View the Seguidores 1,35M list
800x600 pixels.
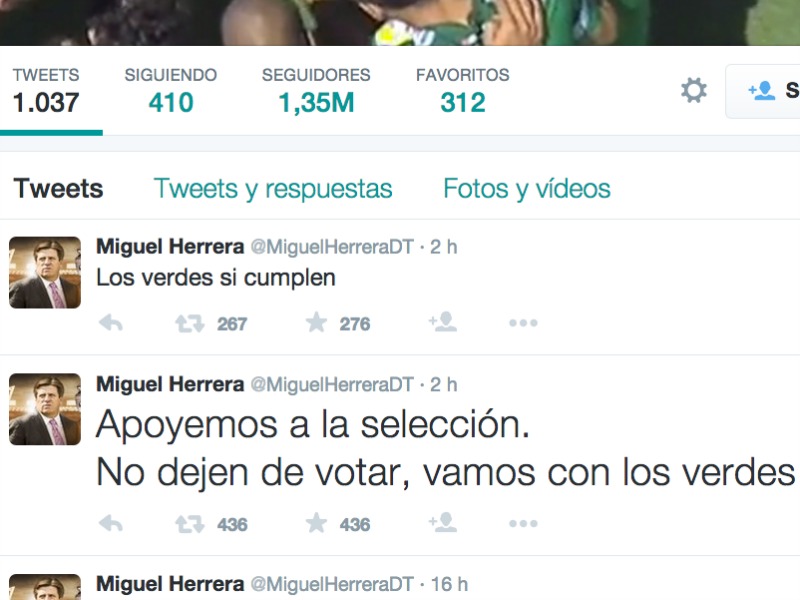pyautogui.click(x=316, y=91)
